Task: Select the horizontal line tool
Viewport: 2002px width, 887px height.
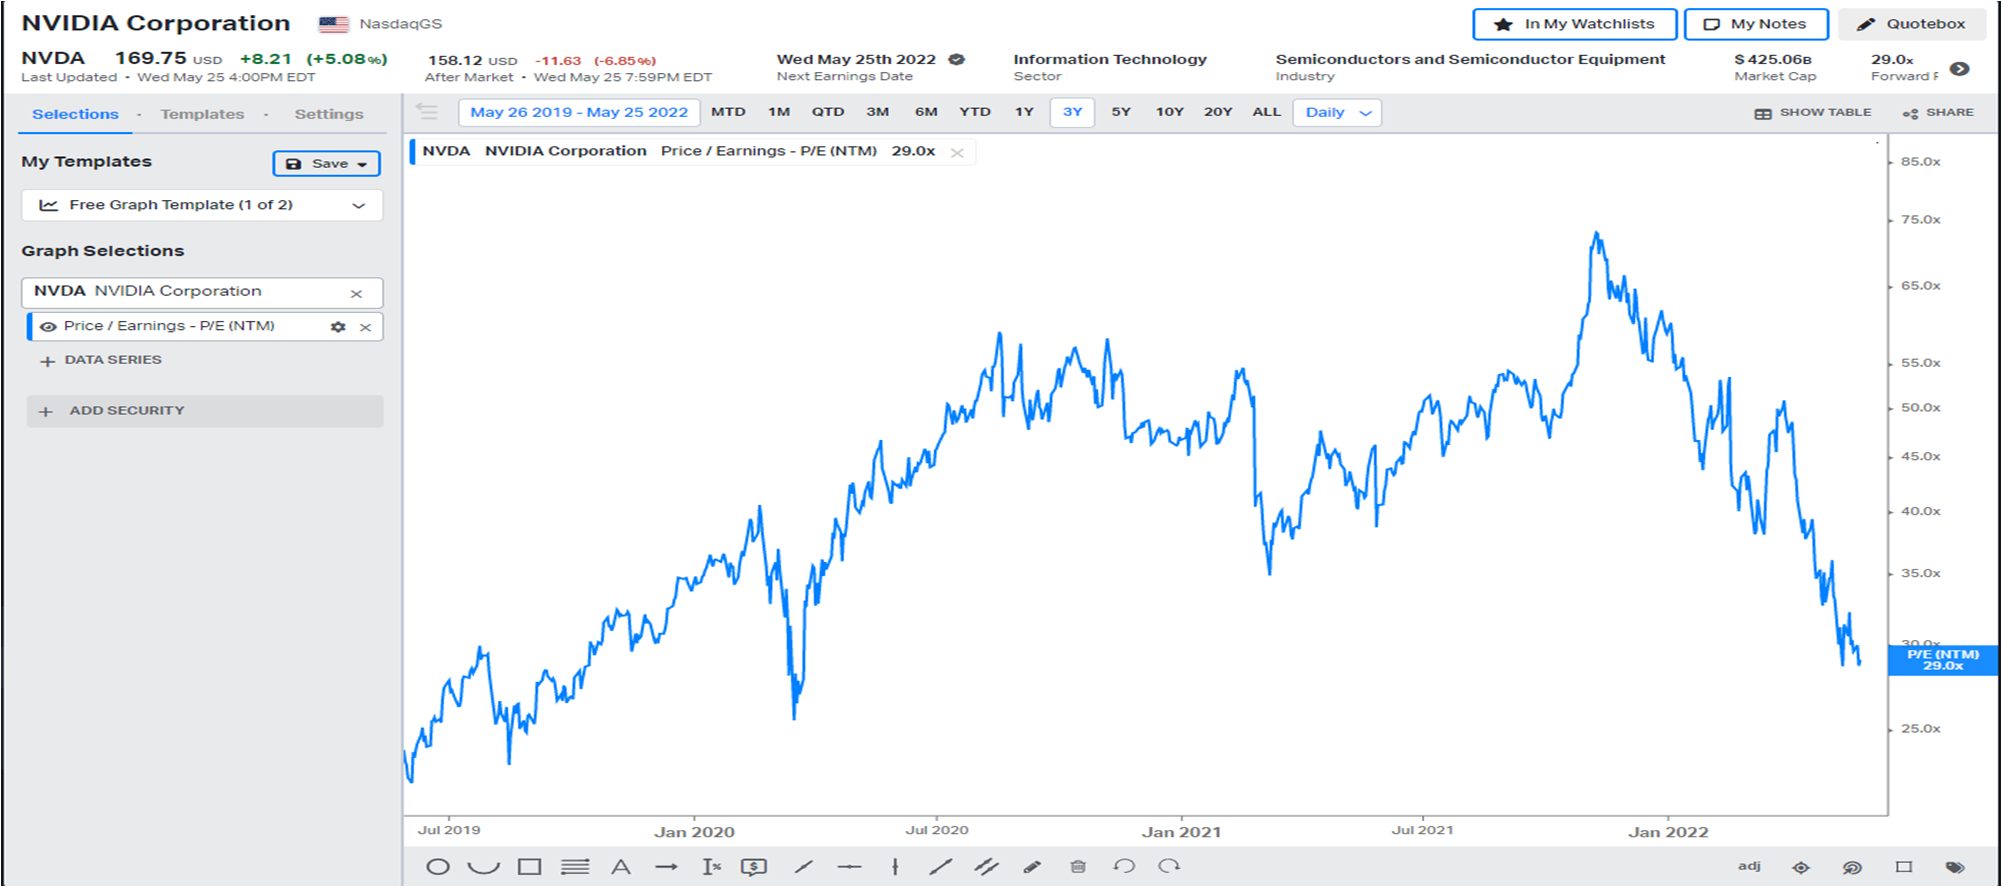Action: point(849,867)
